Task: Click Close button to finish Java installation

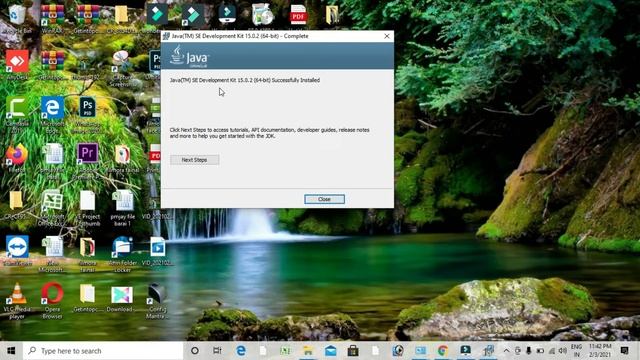Action: tap(324, 199)
